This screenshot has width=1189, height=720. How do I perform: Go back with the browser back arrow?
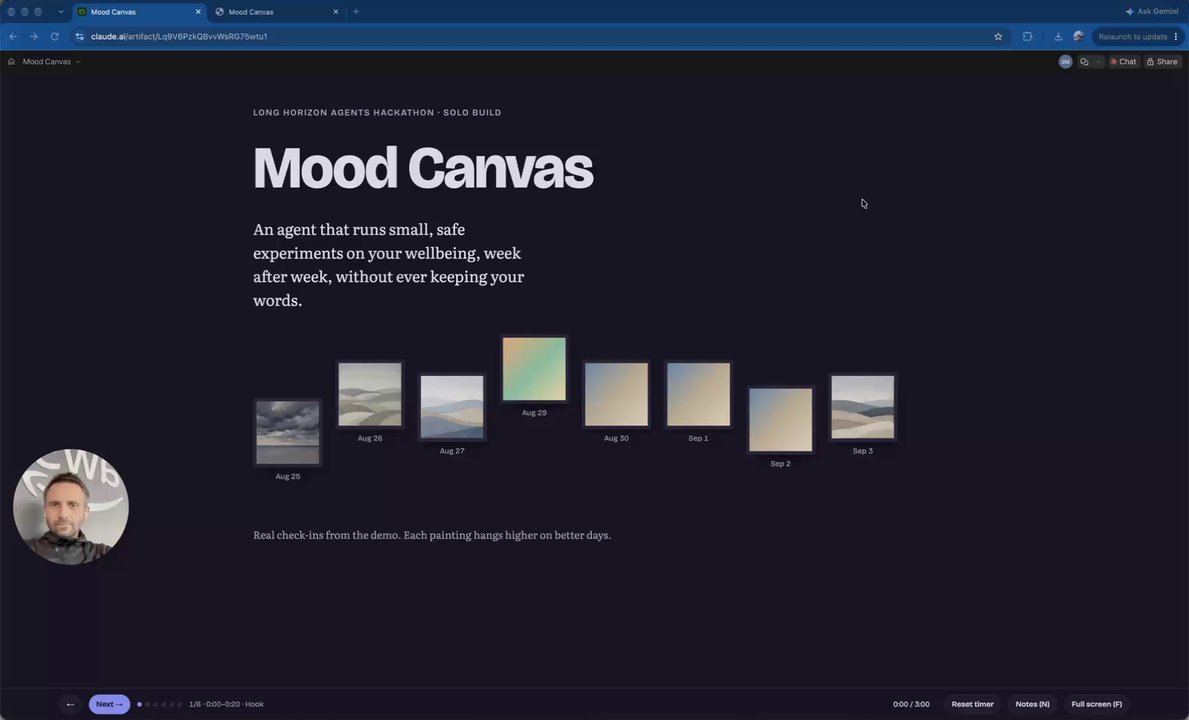point(13,36)
